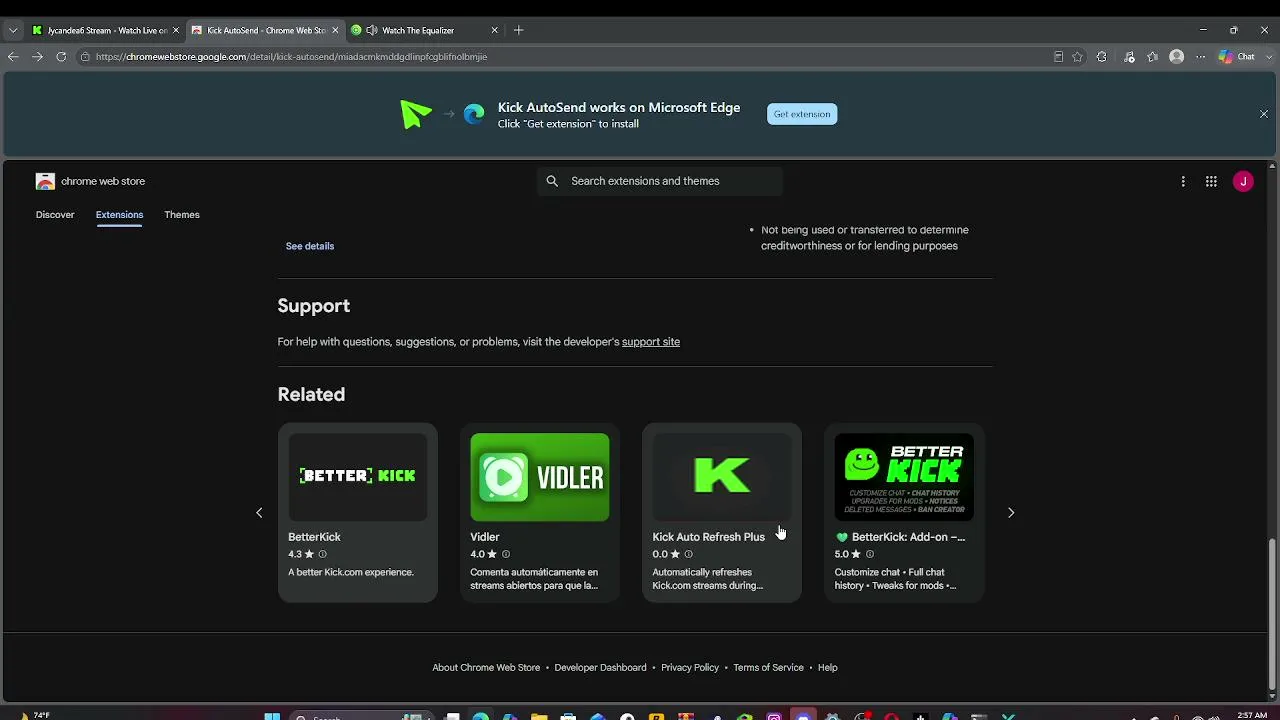Click See details link
Image resolution: width=1280 pixels, height=720 pixels.
click(310, 246)
